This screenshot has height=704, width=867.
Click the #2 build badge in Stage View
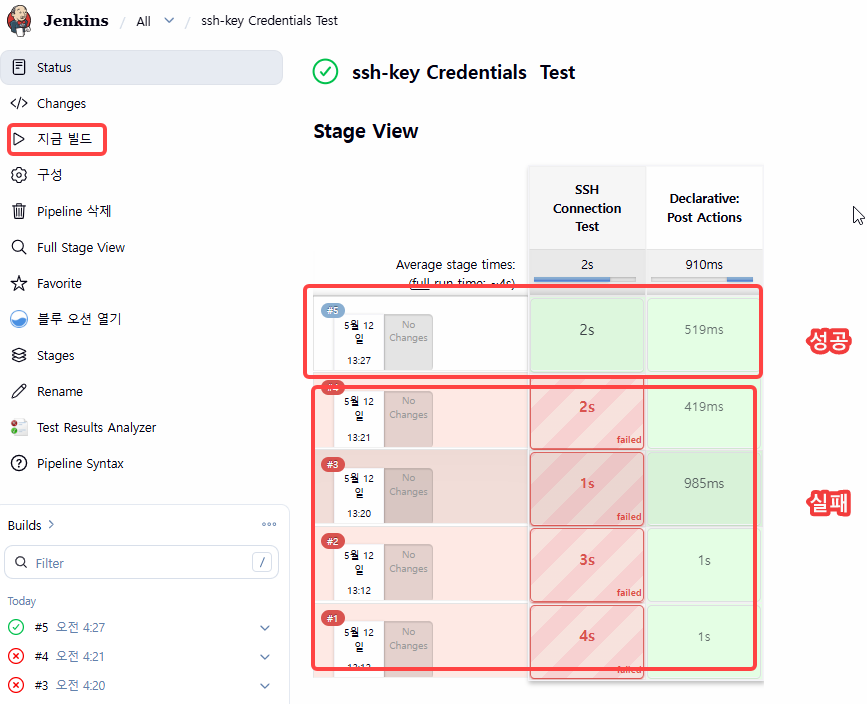pos(333,541)
